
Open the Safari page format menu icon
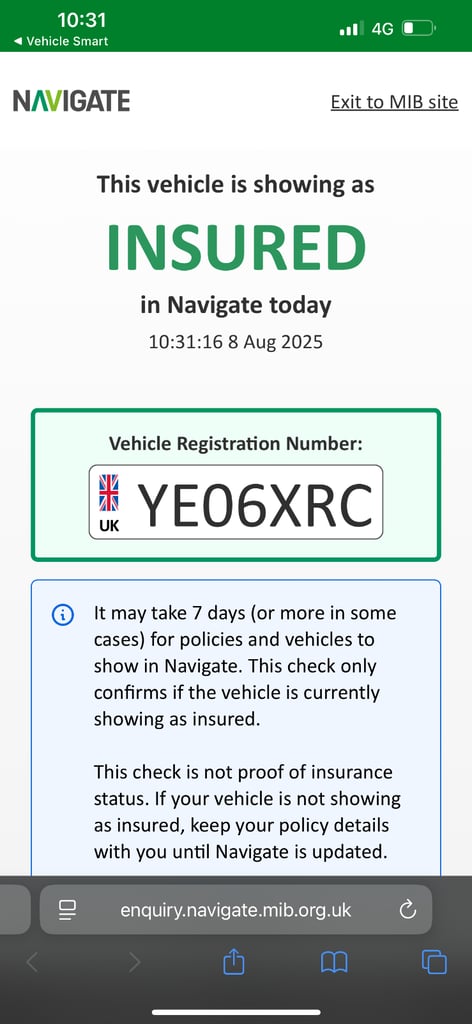(67, 910)
